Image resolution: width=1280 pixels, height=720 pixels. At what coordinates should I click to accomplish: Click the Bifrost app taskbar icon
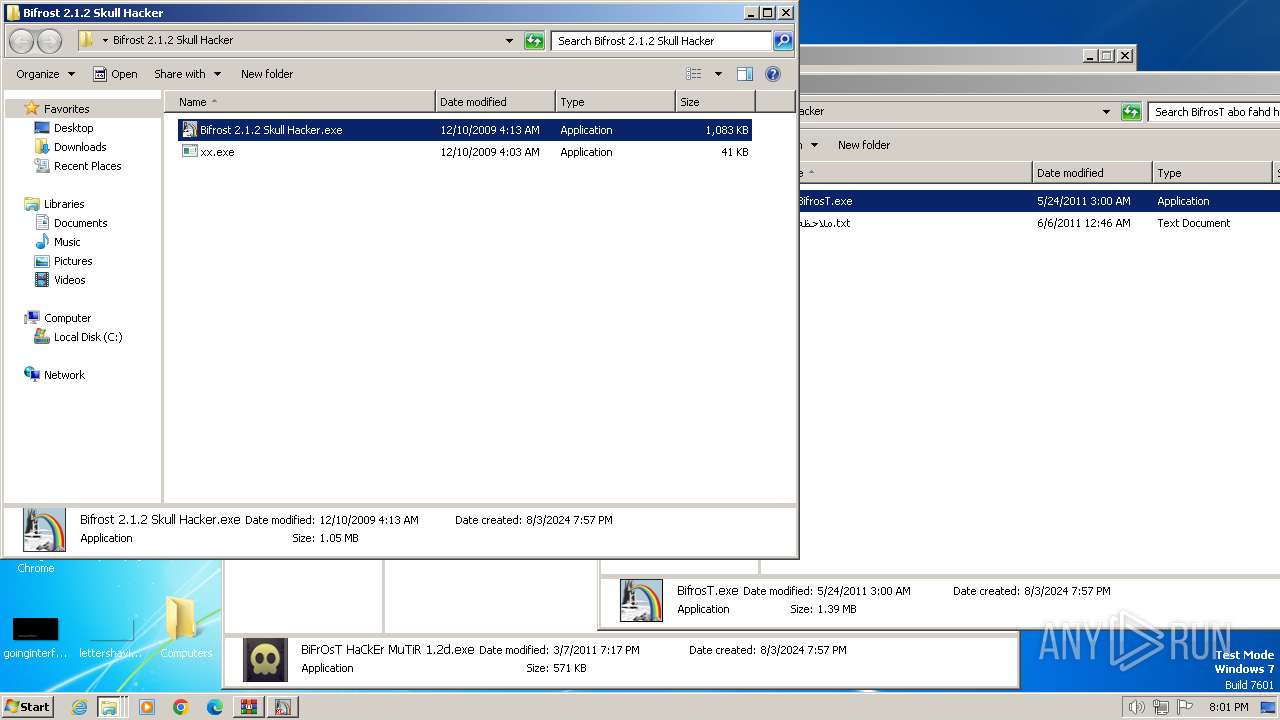click(283, 707)
